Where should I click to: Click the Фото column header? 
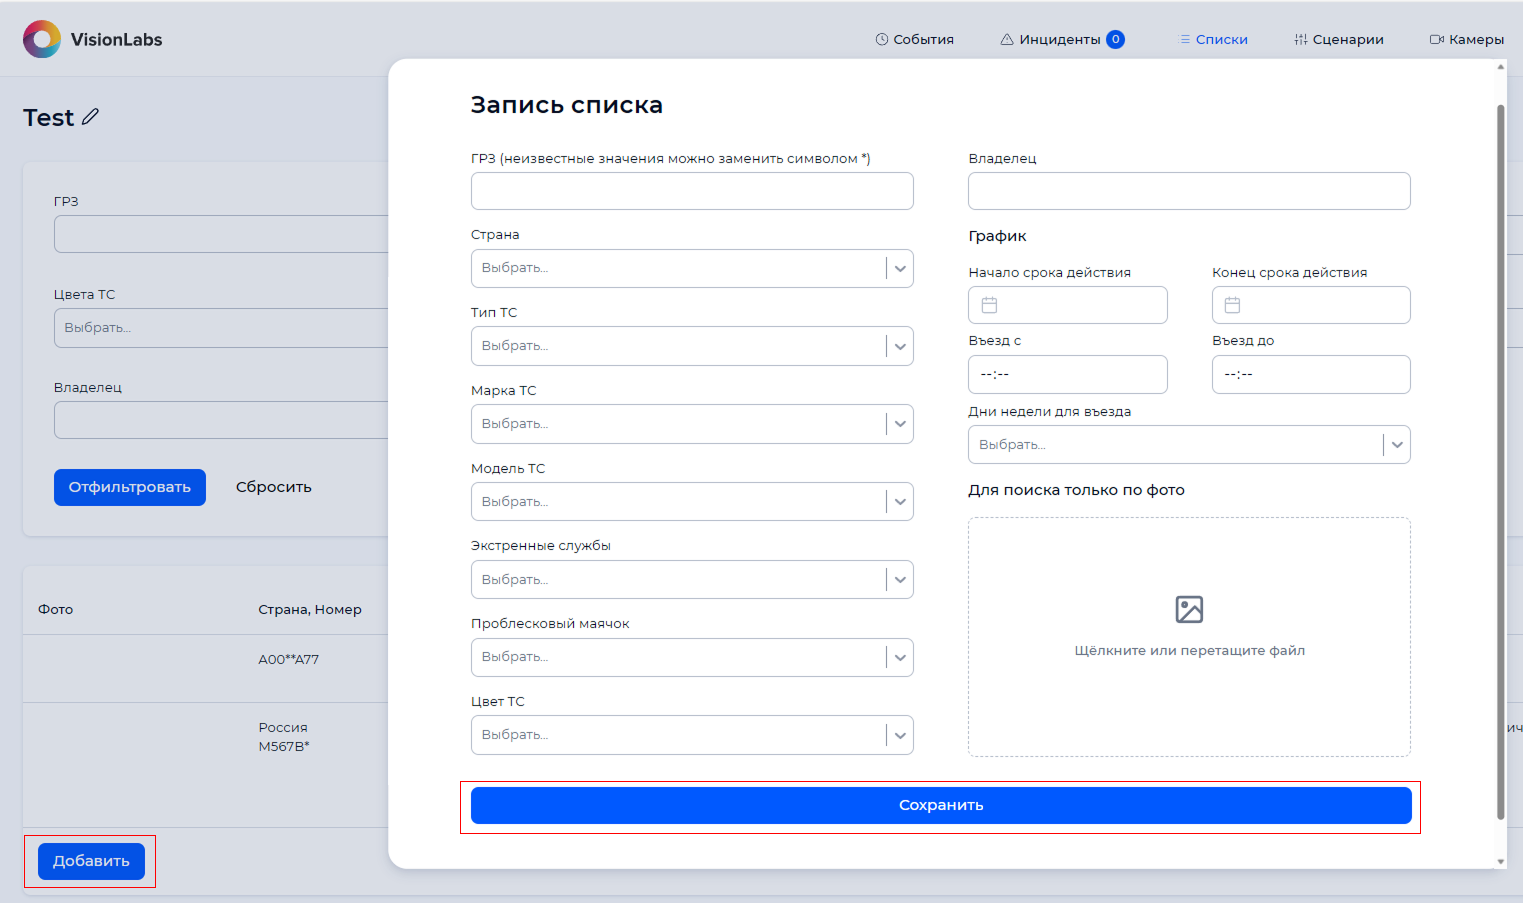[56, 610]
